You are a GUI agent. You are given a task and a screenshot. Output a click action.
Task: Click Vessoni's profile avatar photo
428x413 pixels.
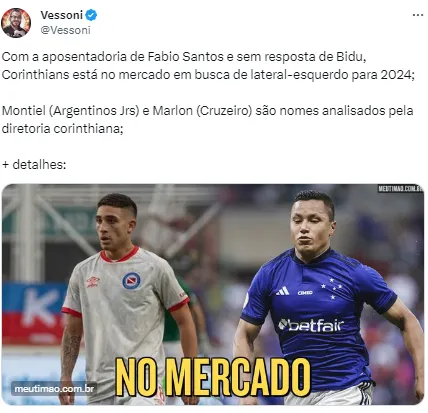[x=16, y=23]
